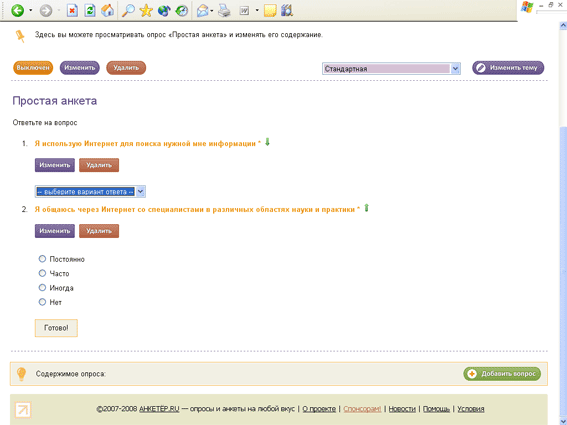The height and width of the screenshot is (425, 567).
Task: Toggle the orange Выключен survey status button
Action: pyautogui.click(x=33, y=68)
